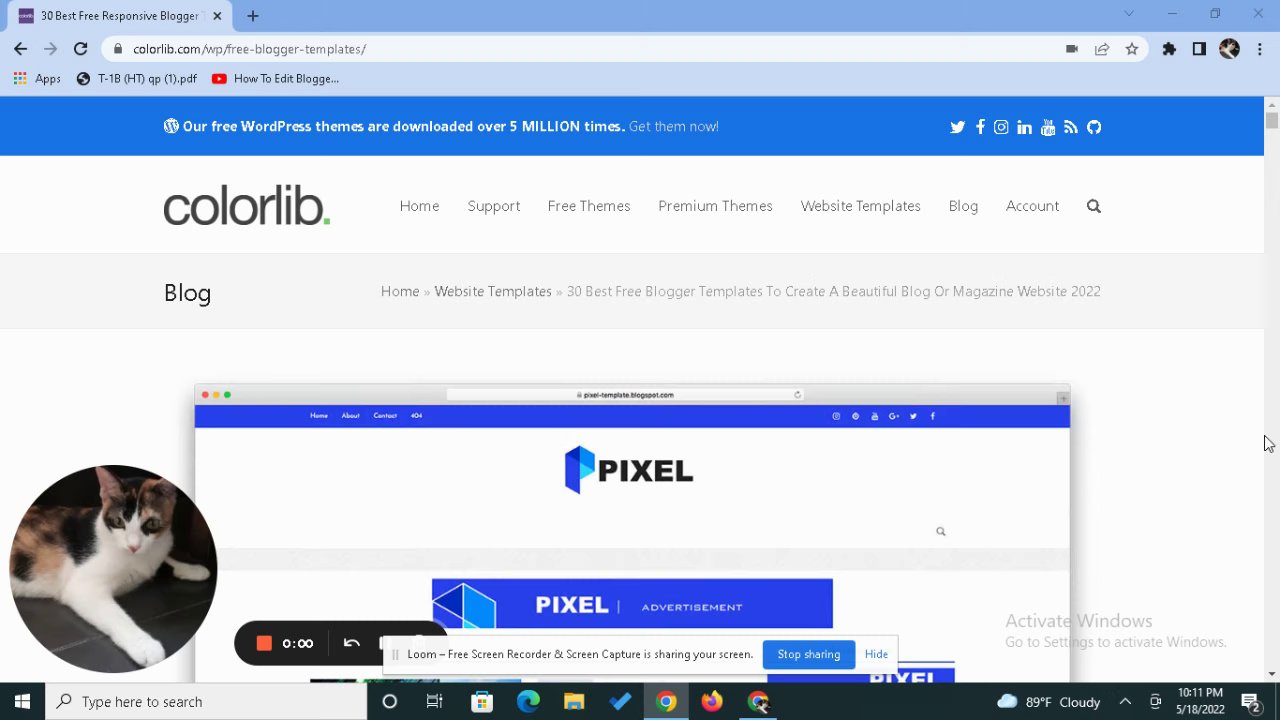Open Colorlib's YouTube channel icon
The height and width of the screenshot is (720, 1280).
1048,127
